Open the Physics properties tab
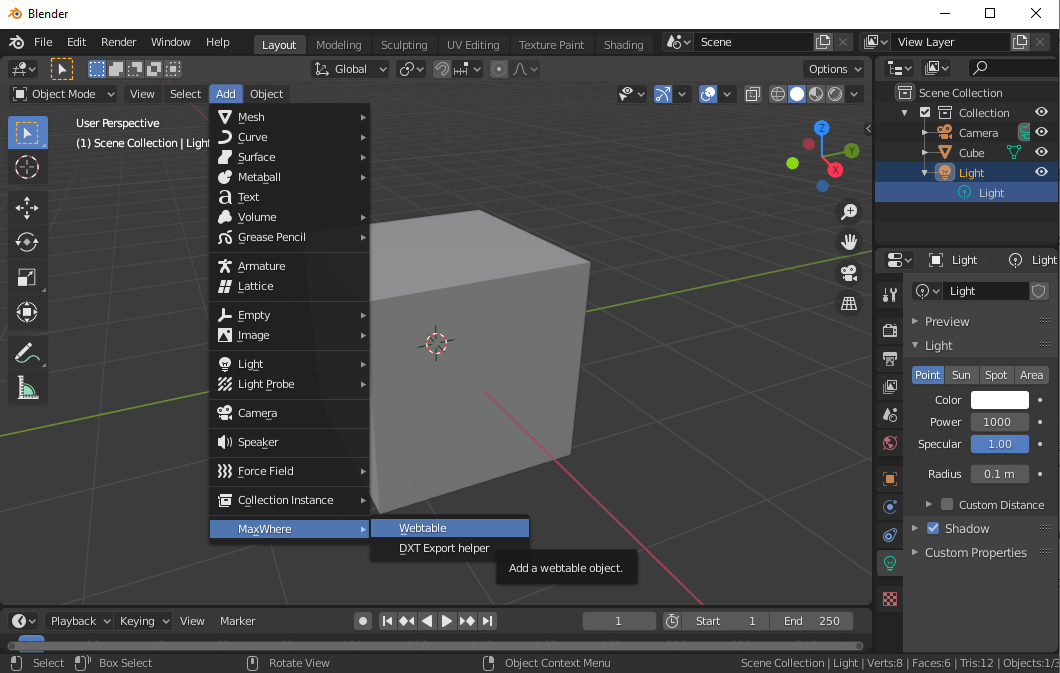The height and width of the screenshot is (673, 1060). pos(890,507)
